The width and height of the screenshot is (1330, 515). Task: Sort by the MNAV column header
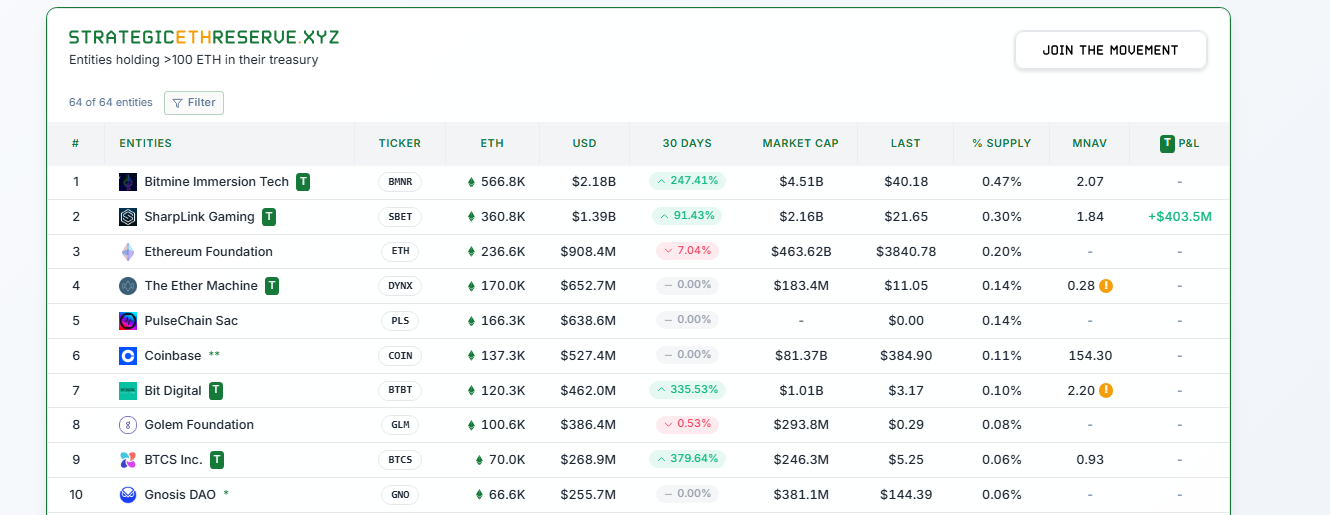(1090, 144)
